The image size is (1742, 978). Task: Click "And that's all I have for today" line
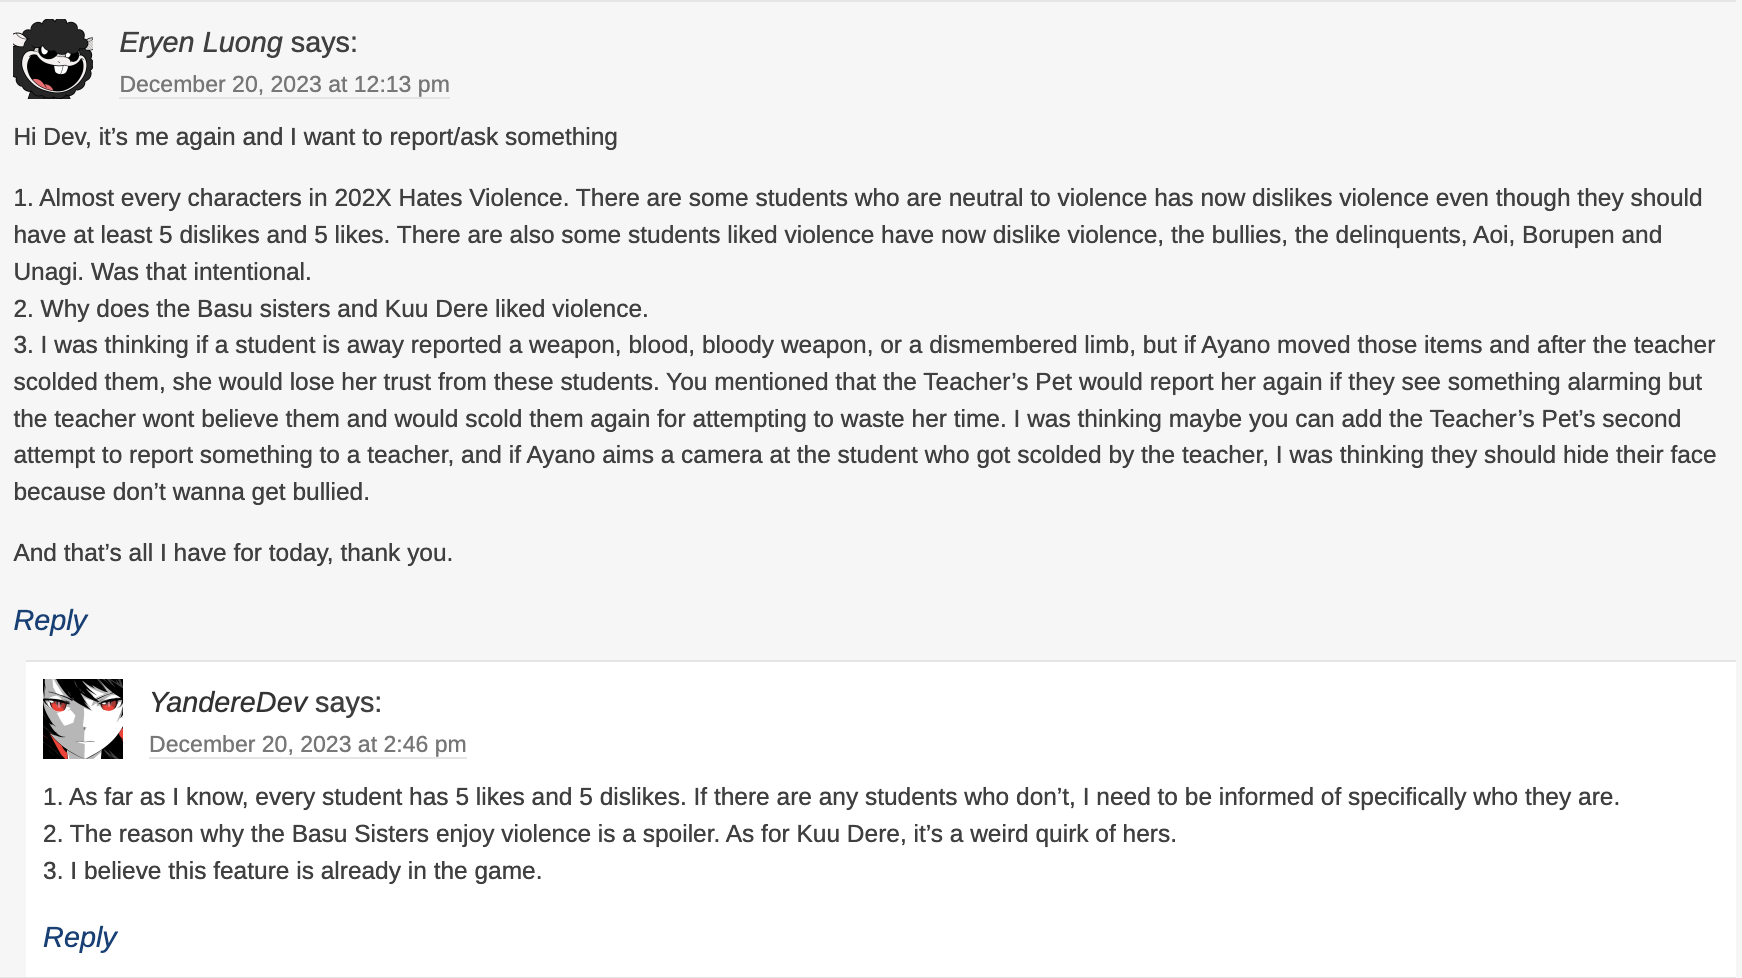[x=233, y=553]
